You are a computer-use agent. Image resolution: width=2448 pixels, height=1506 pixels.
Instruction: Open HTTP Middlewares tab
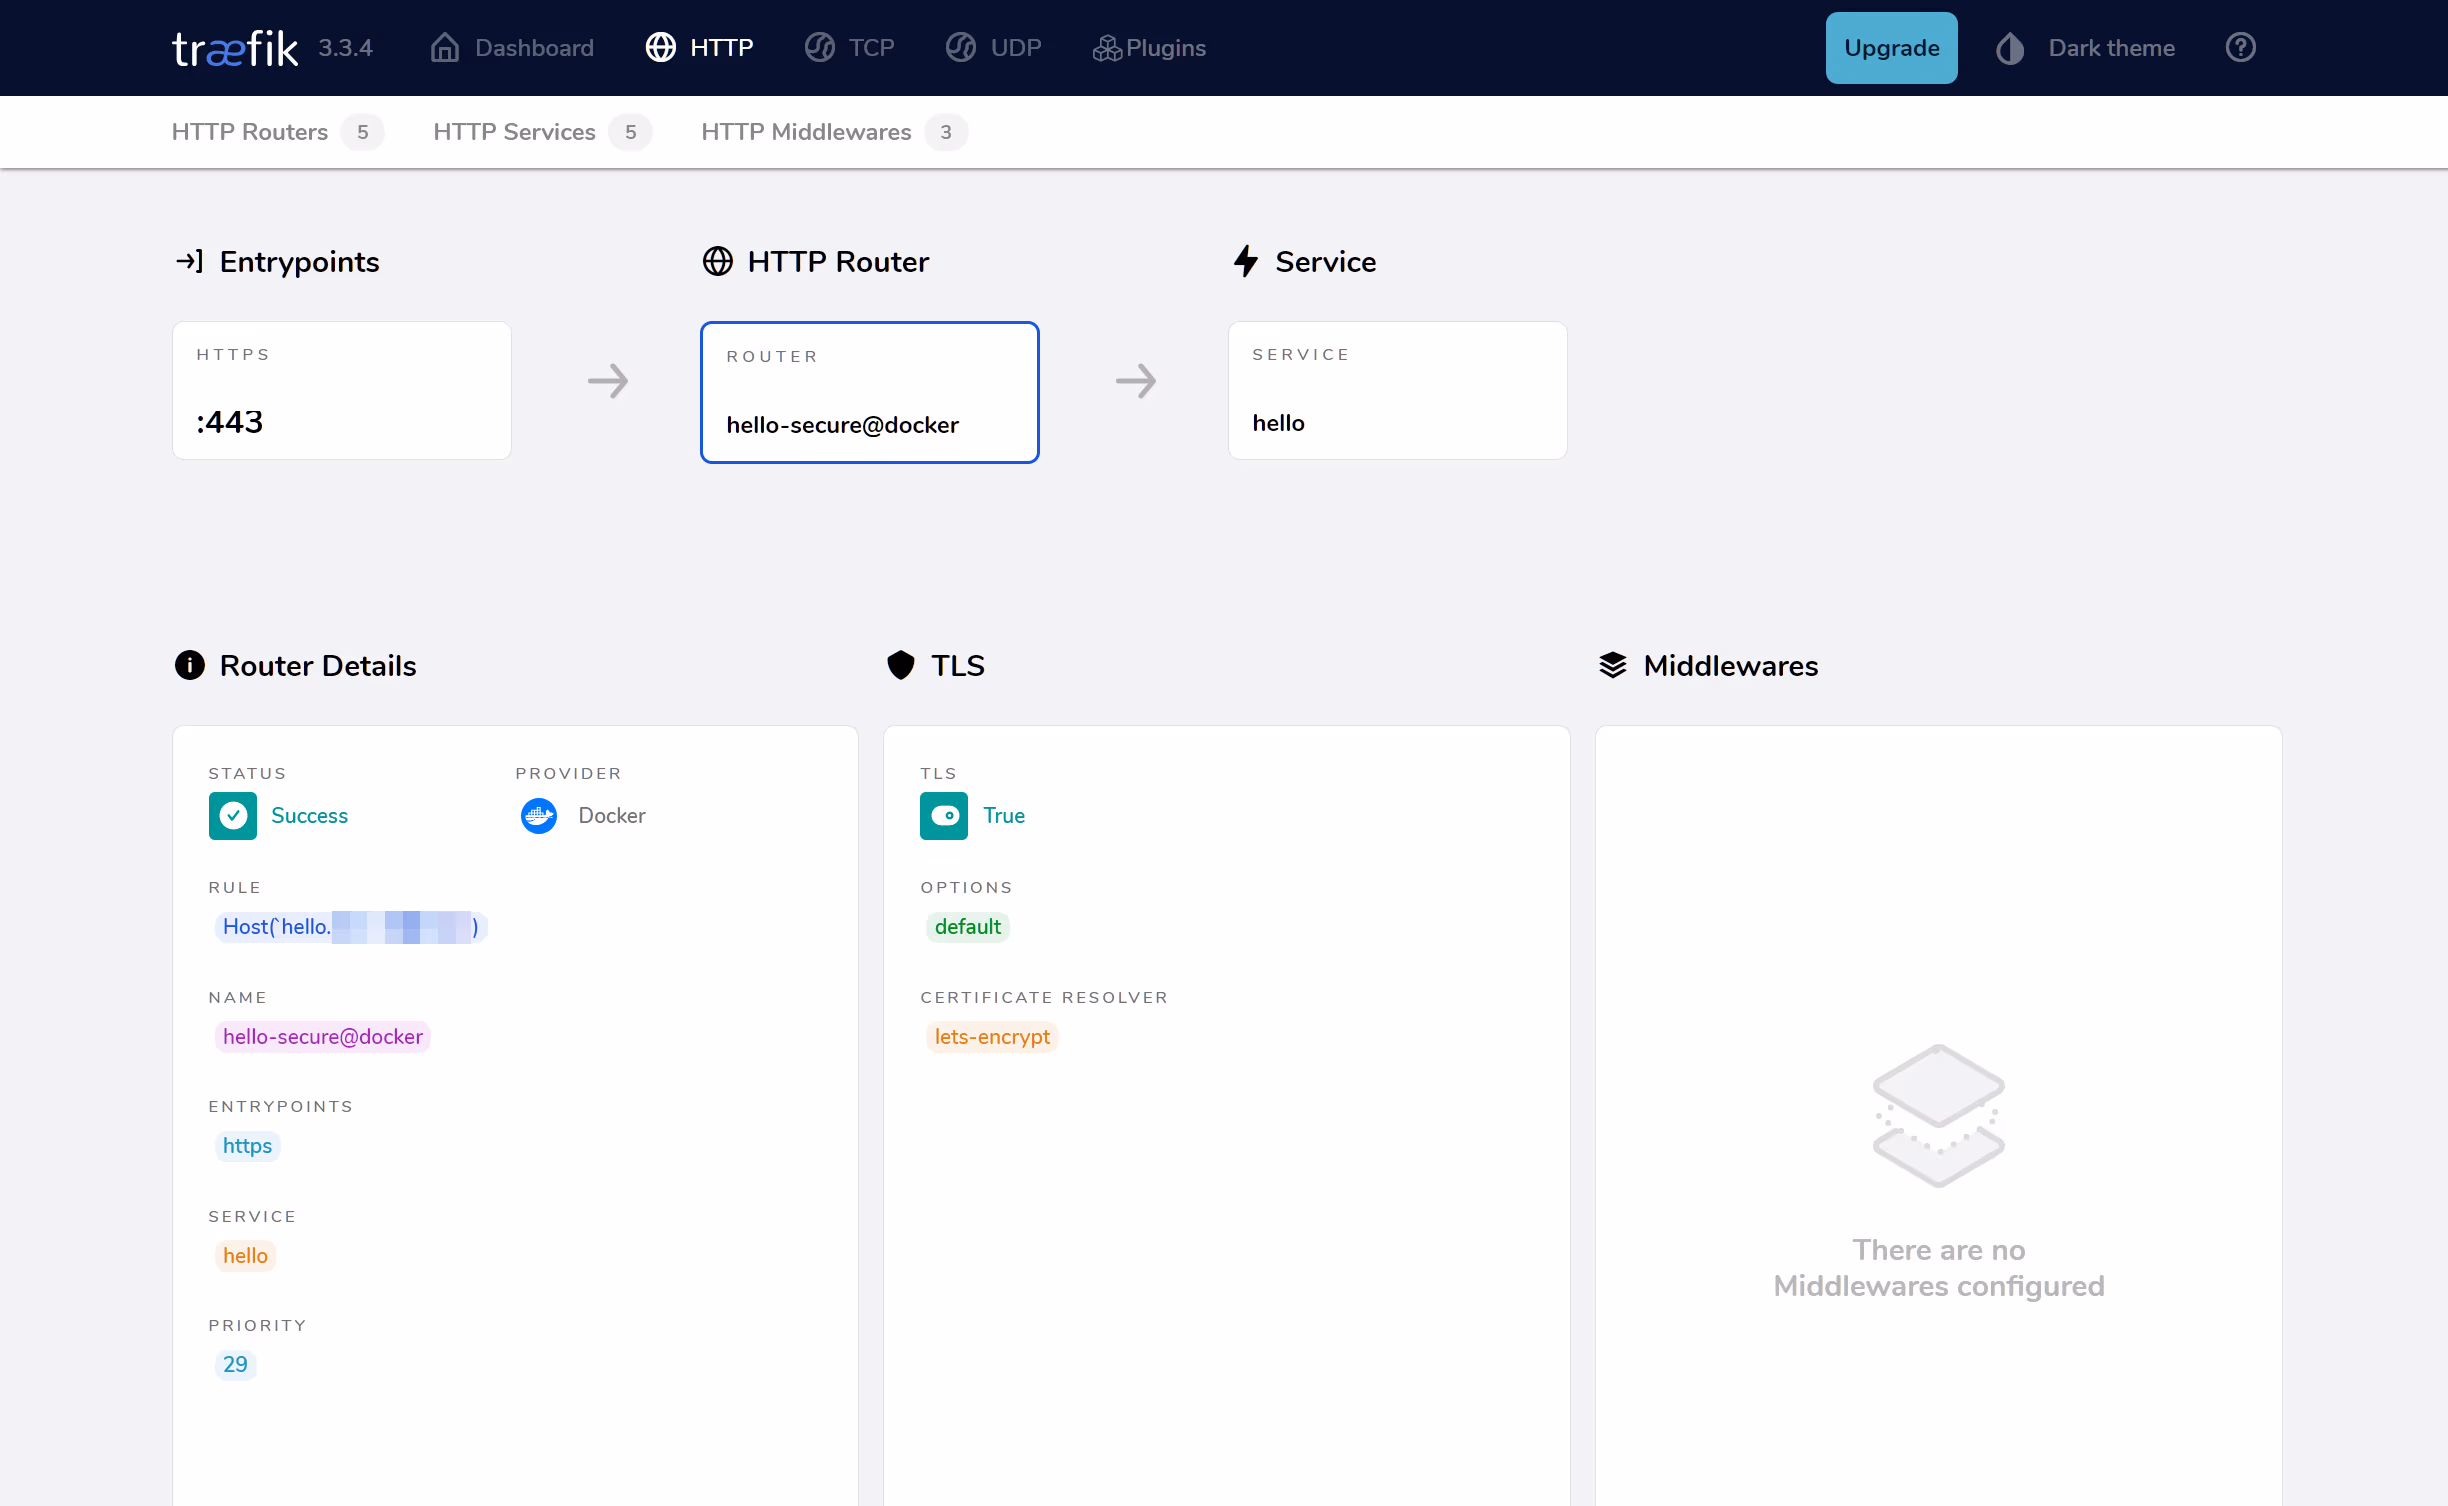click(x=806, y=132)
